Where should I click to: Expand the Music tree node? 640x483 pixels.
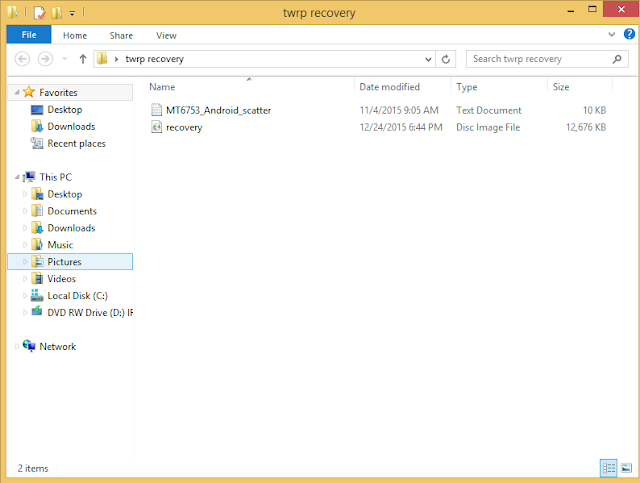[25, 245]
